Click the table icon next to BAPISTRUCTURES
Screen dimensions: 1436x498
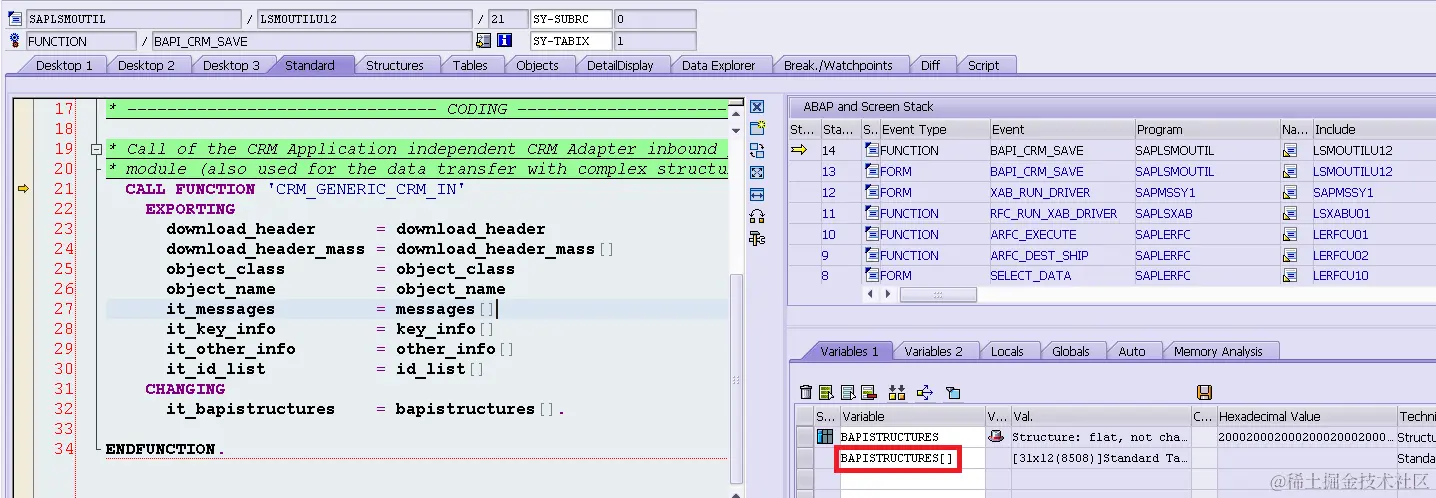825,437
